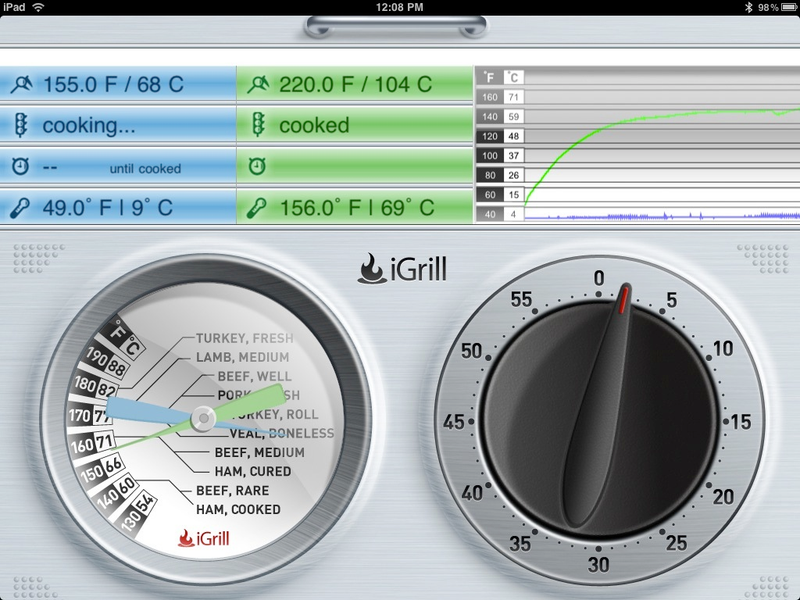Tap the 45 mark on timer dial
800x600 pixels.
tap(454, 422)
